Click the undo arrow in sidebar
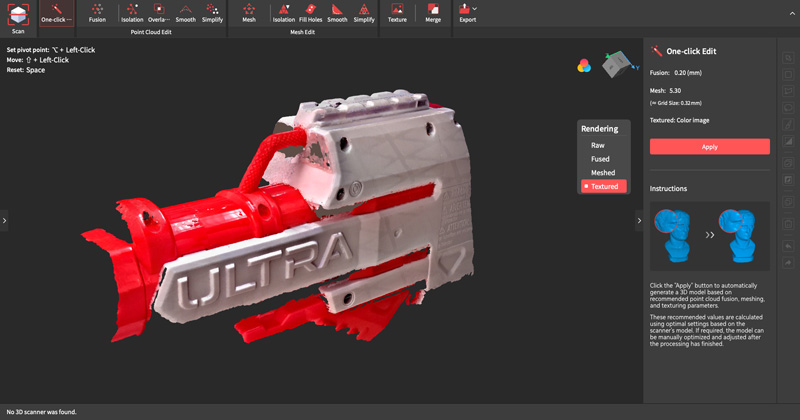 (788, 246)
